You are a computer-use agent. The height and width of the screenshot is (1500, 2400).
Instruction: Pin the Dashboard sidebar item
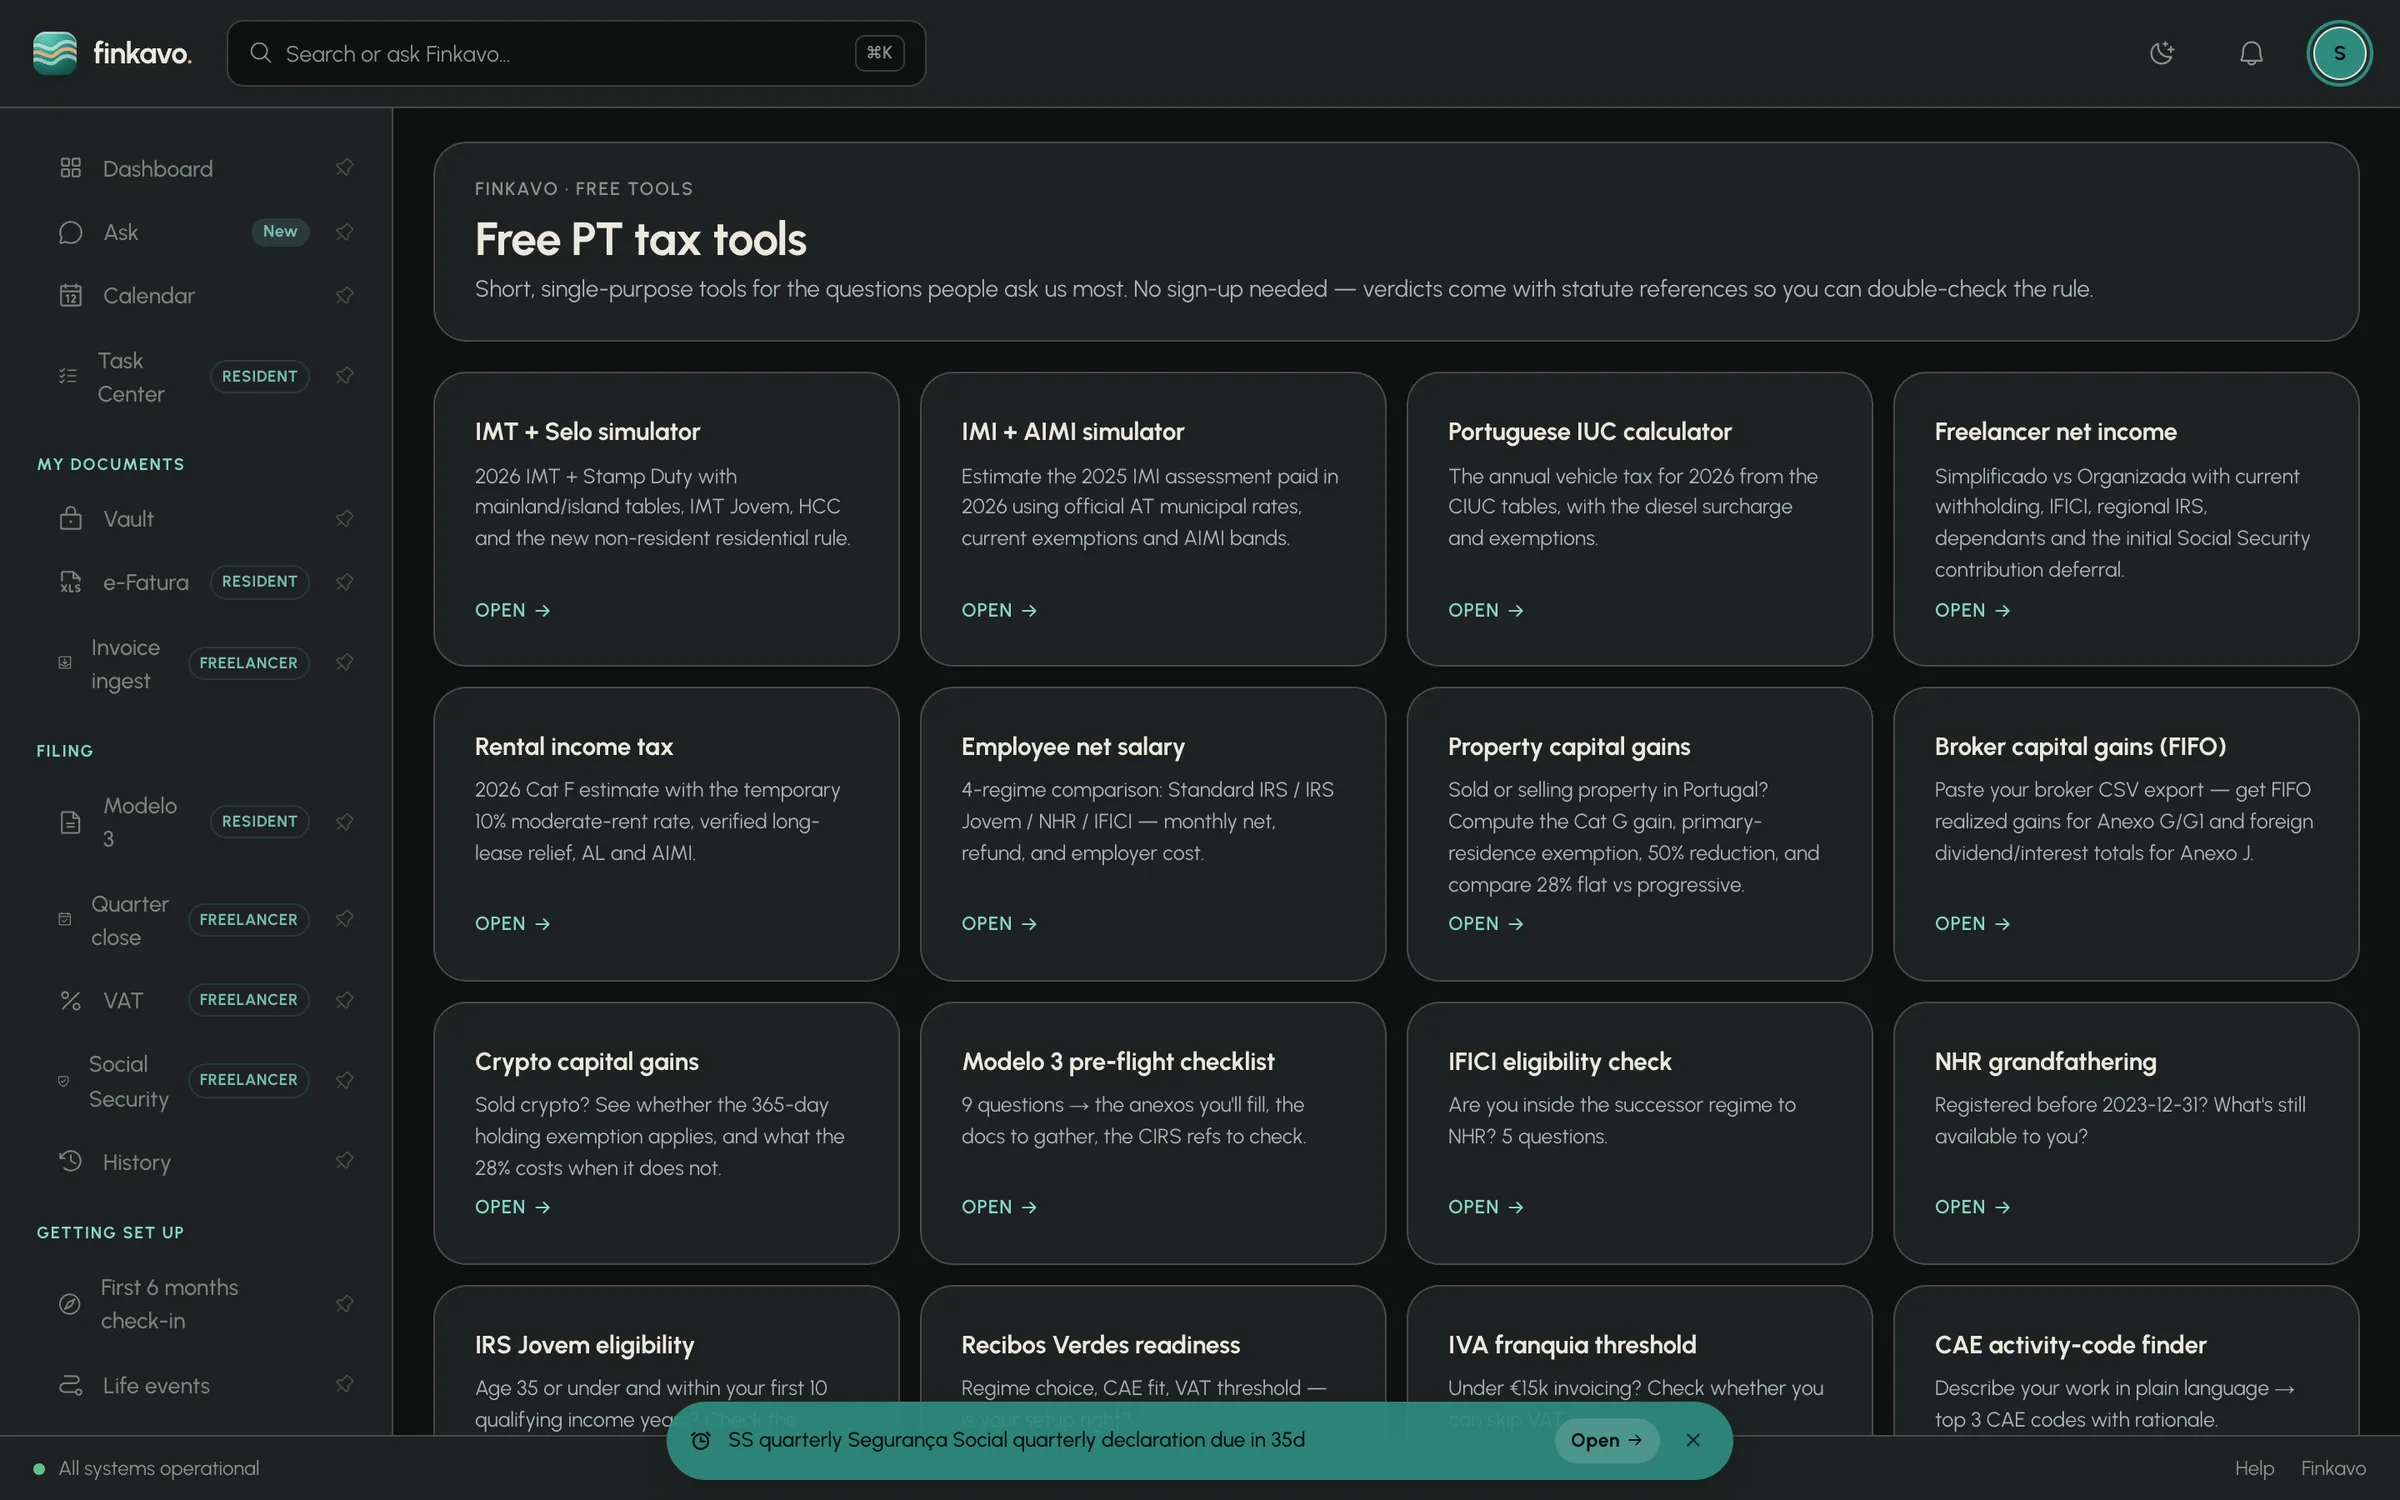345,167
